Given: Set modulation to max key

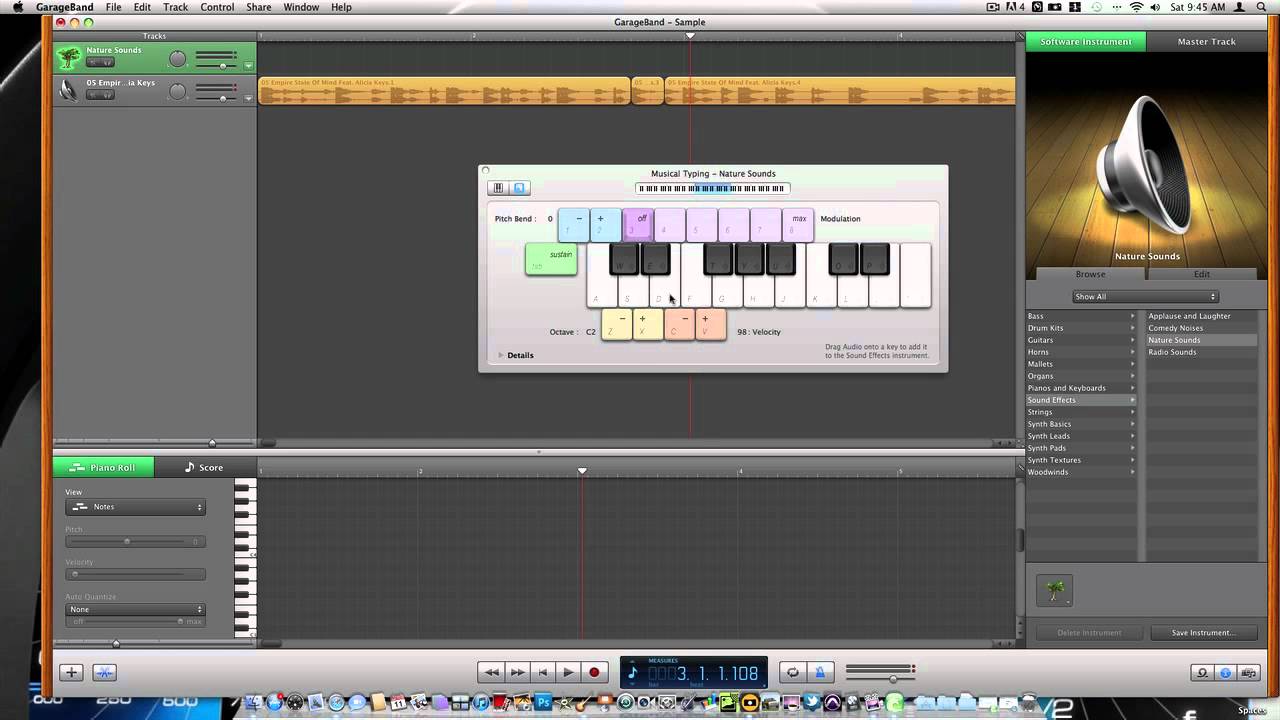Looking at the screenshot, I should 798,225.
